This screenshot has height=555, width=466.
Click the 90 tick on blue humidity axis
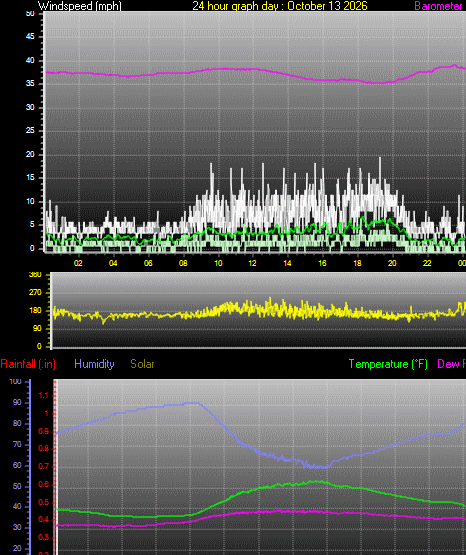tap(17, 402)
